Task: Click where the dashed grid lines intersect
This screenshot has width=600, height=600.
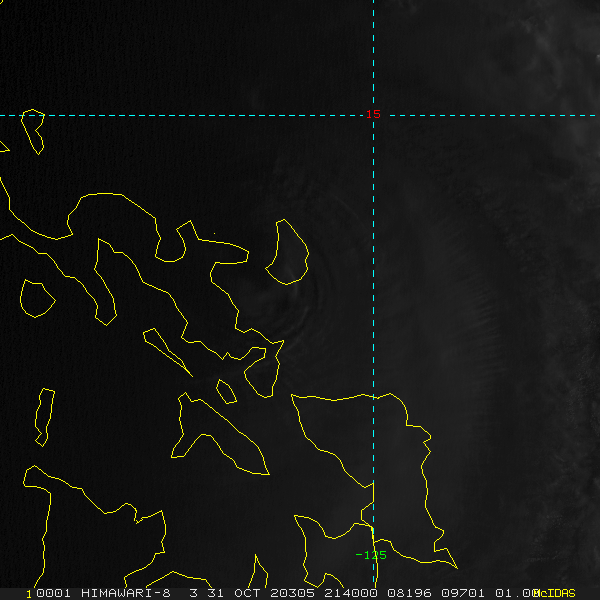Action: coord(373,115)
